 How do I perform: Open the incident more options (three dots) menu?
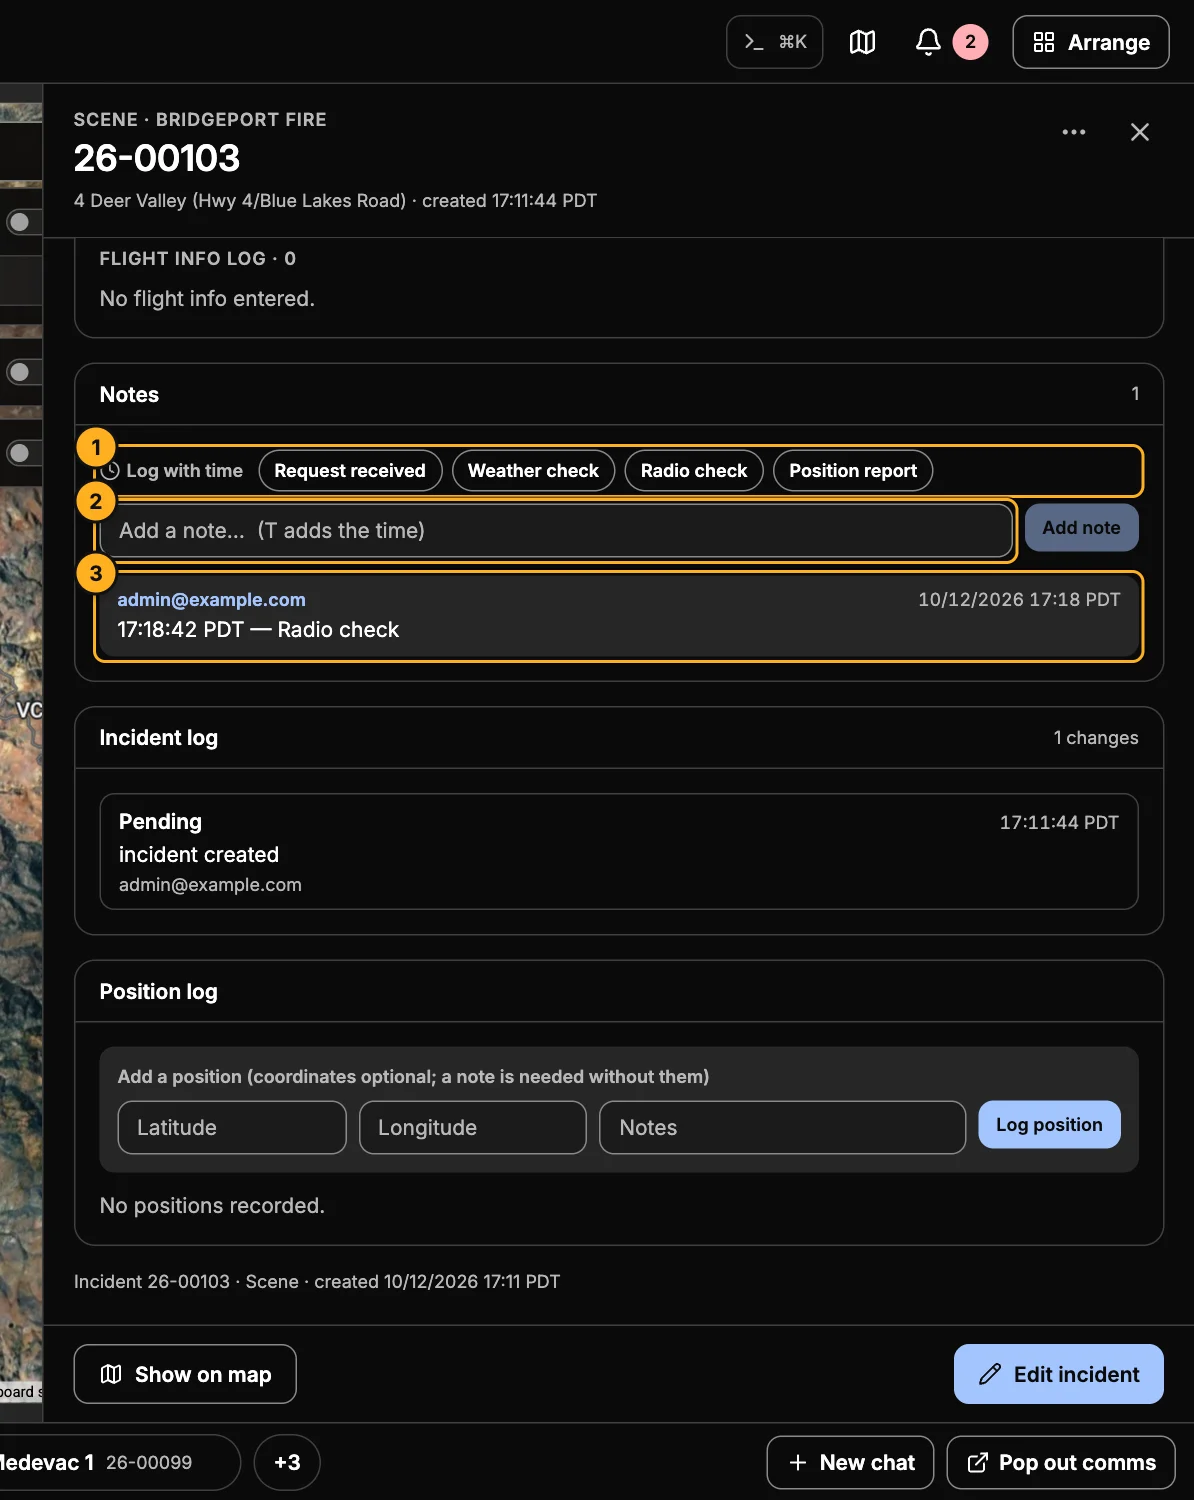1074,132
